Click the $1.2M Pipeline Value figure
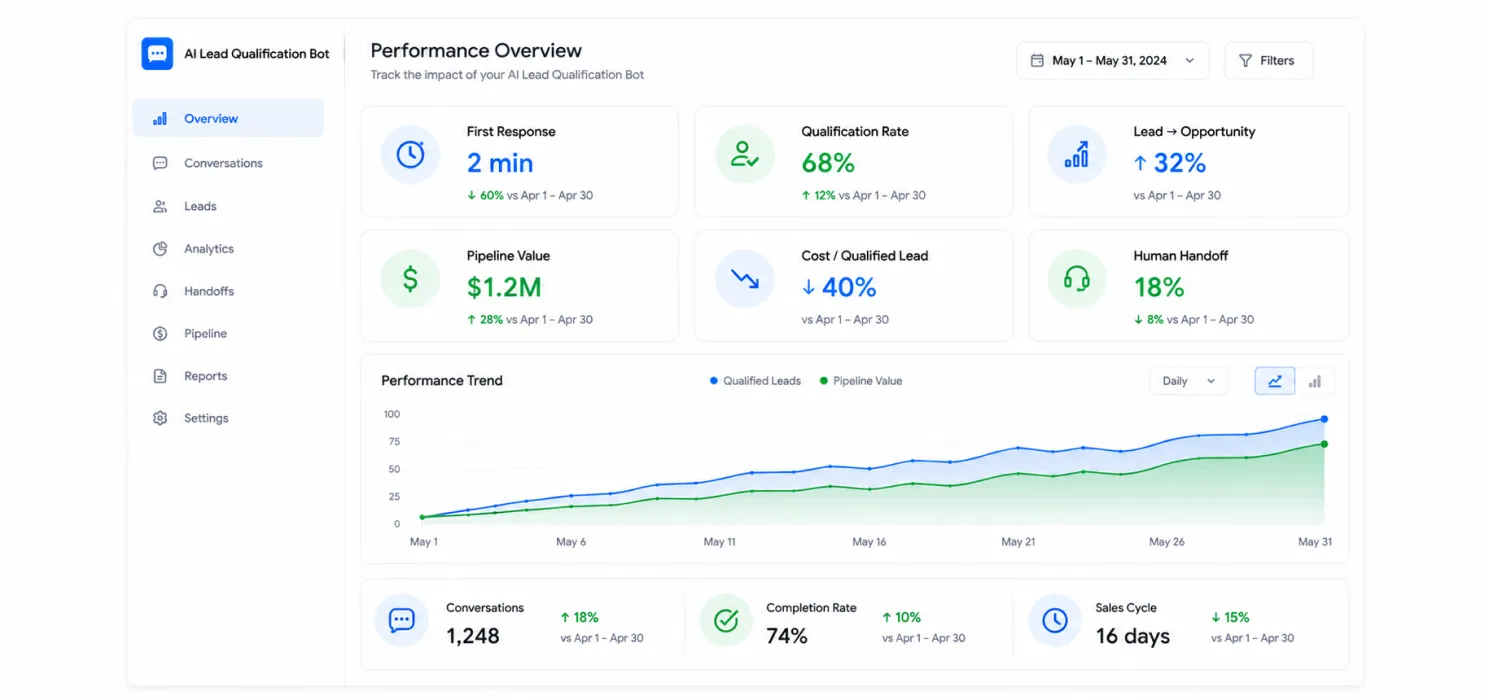1488x700 pixels. [x=504, y=287]
